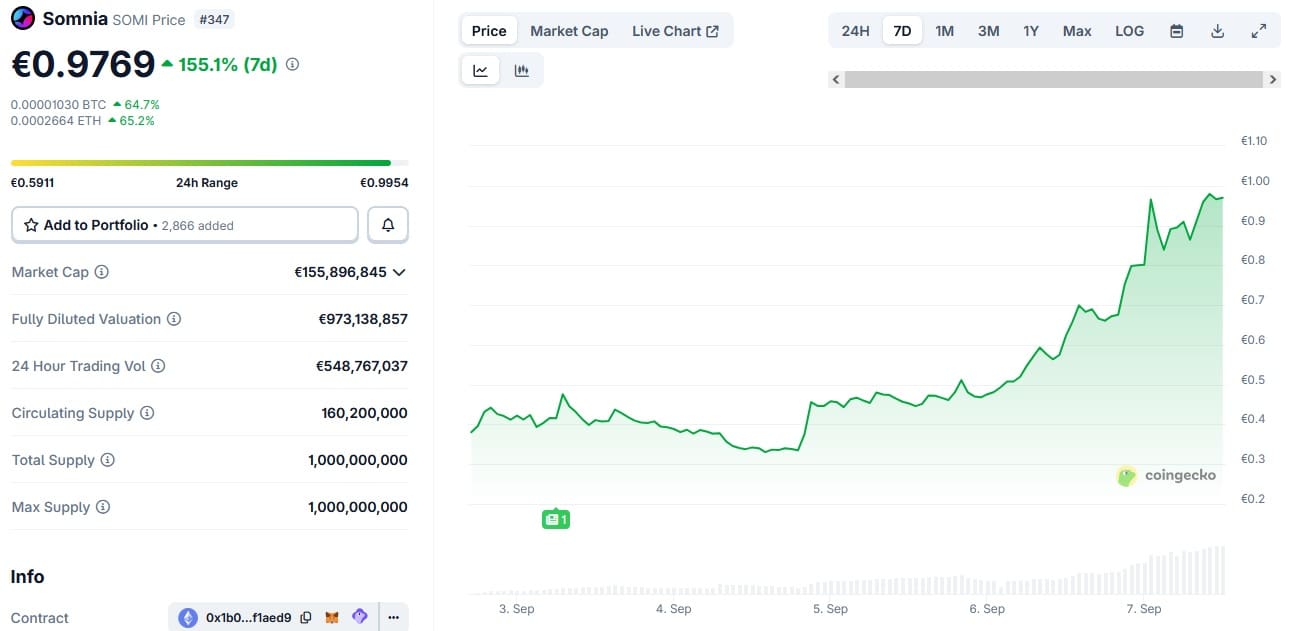Toggle LOG scale on chart
1299x631 pixels.
pyautogui.click(x=1129, y=31)
